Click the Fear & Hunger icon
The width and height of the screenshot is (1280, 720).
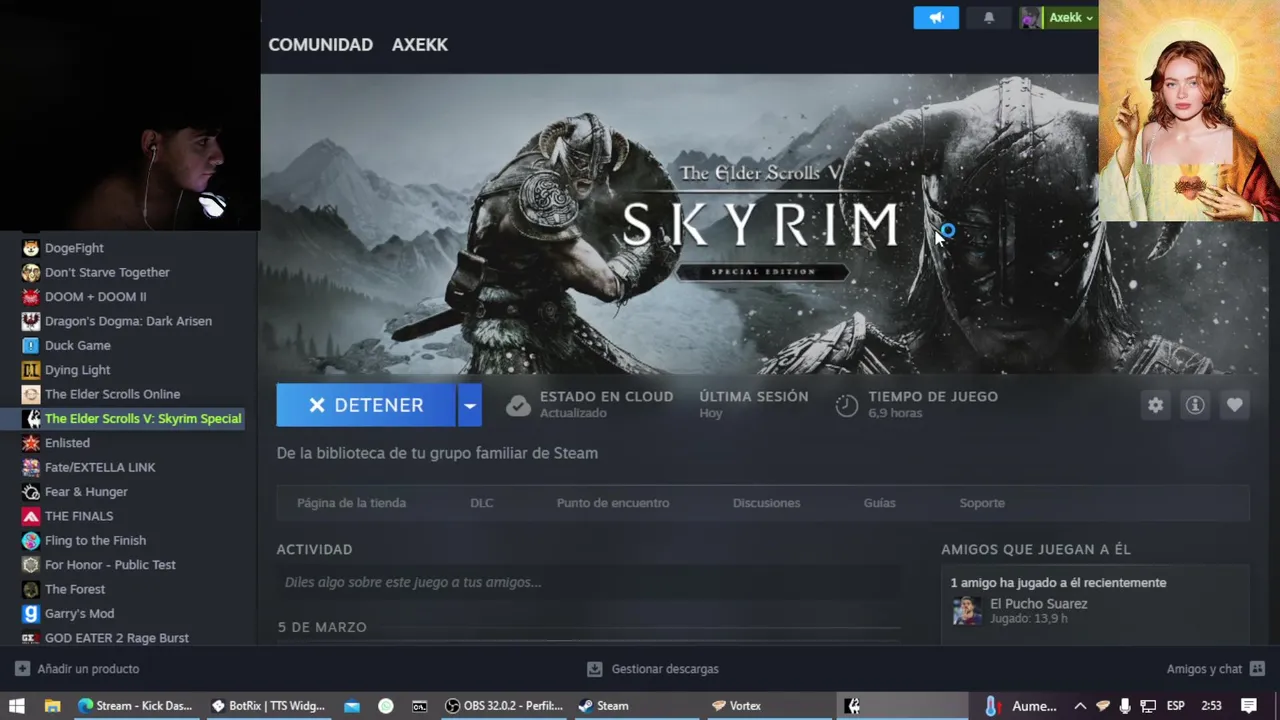tap(31, 492)
